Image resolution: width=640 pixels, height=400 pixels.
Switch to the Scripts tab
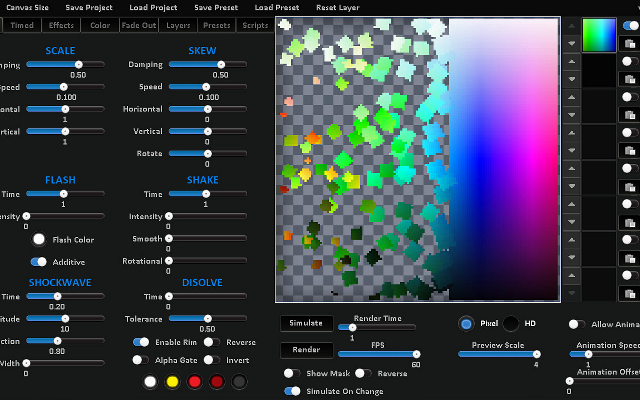(x=255, y=25)
